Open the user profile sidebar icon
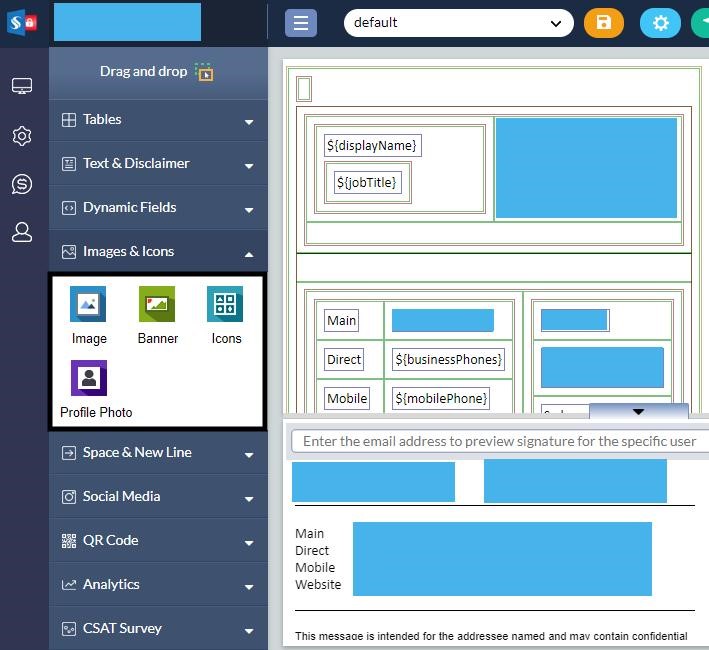The image size is (709, 650). [22, 232]
